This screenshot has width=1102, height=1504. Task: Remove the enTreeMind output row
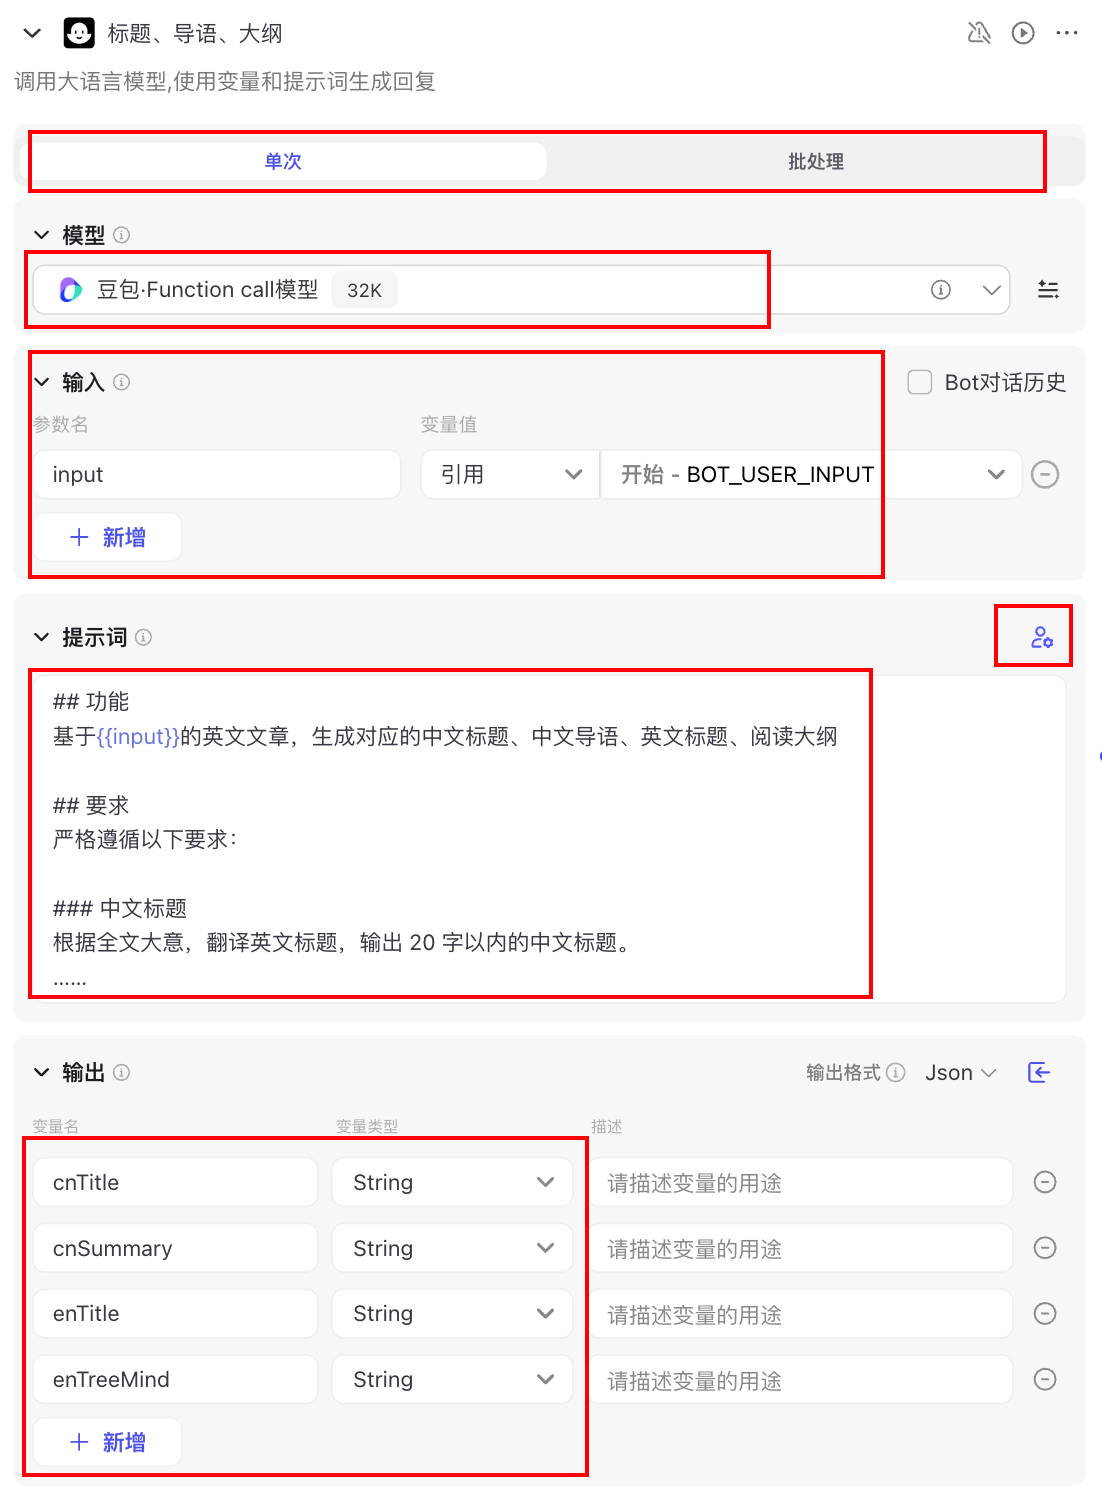(x=1045, y=1379)
